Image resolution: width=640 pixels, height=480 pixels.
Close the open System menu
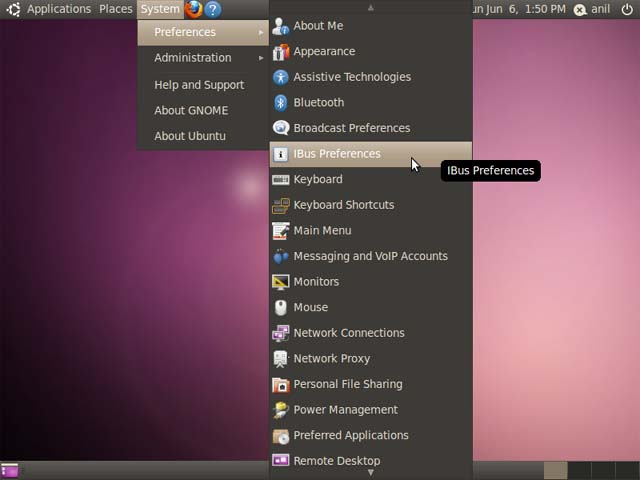[160, 9]
